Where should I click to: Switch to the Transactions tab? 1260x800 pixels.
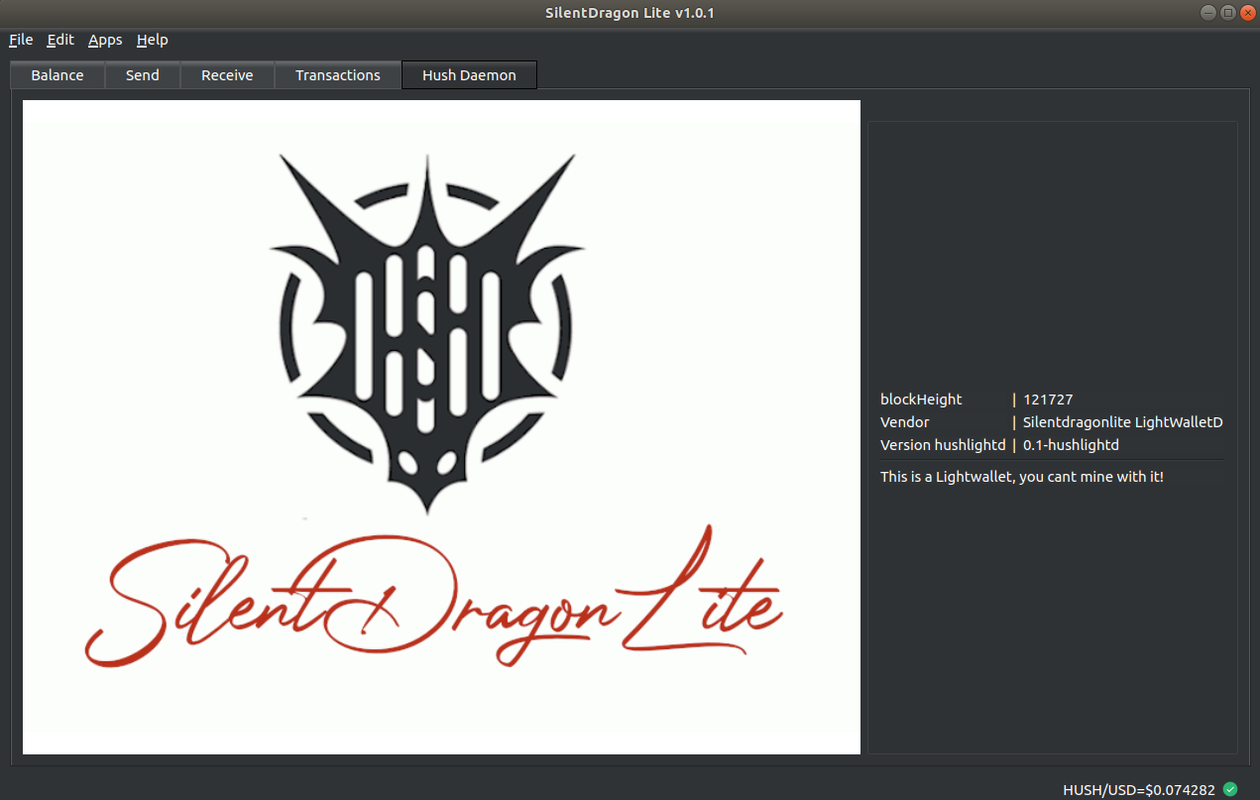pos(338,75)
